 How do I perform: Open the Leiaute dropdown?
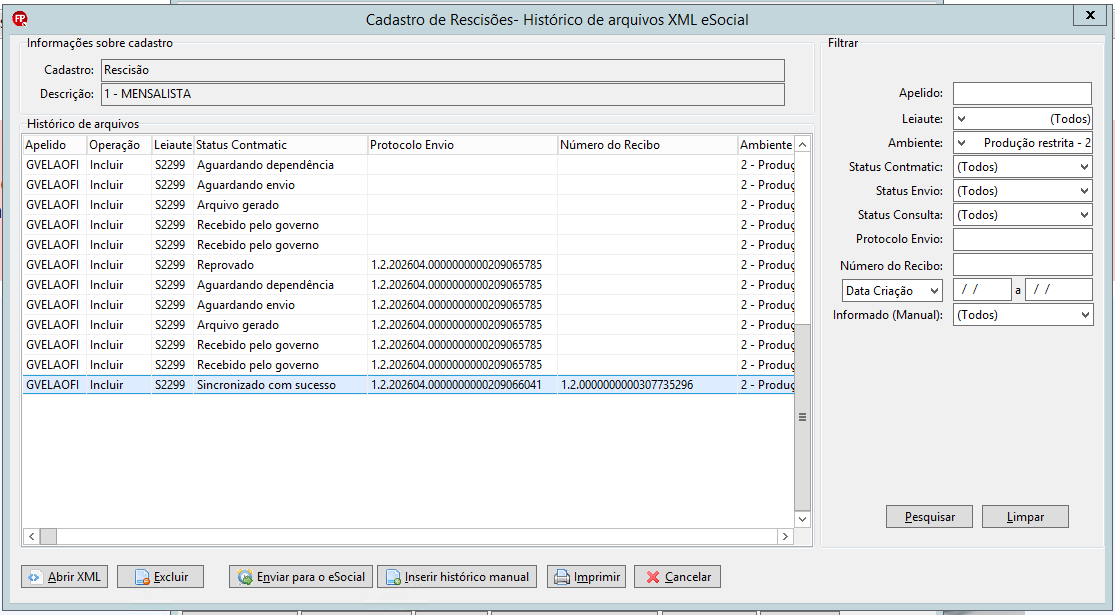coord(1023,119)
